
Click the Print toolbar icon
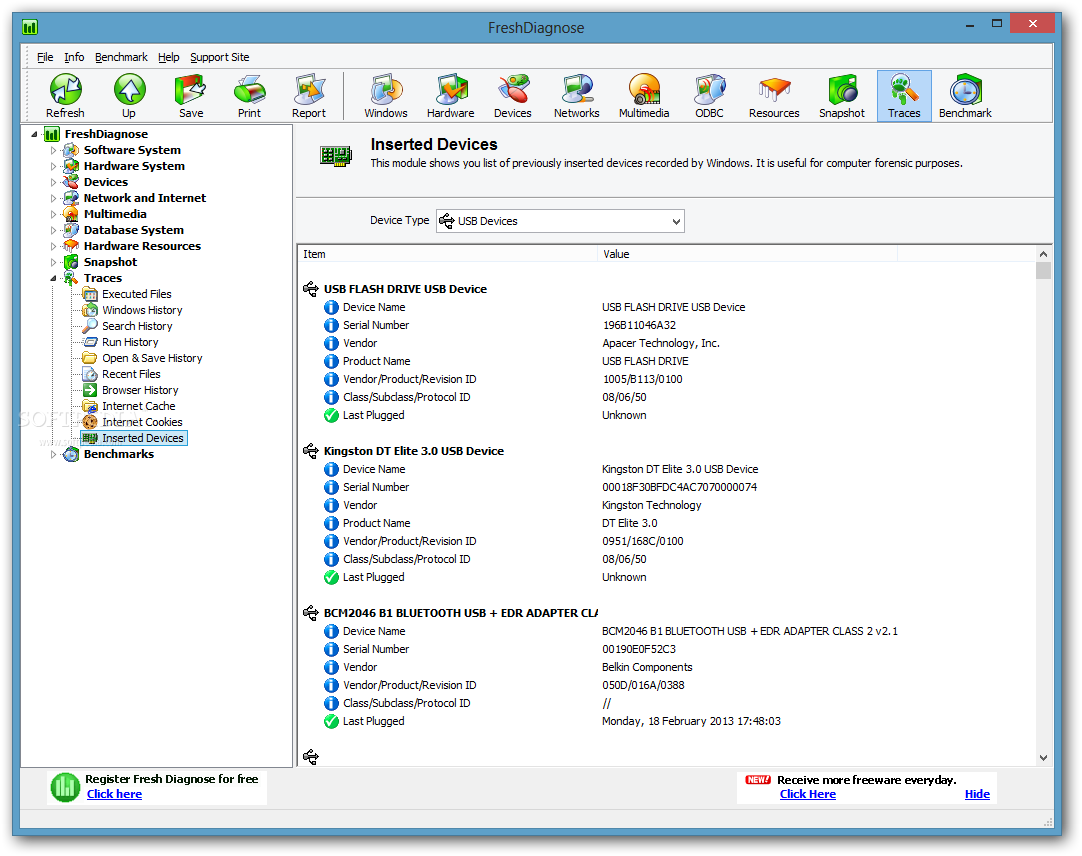tap(249, 96)
